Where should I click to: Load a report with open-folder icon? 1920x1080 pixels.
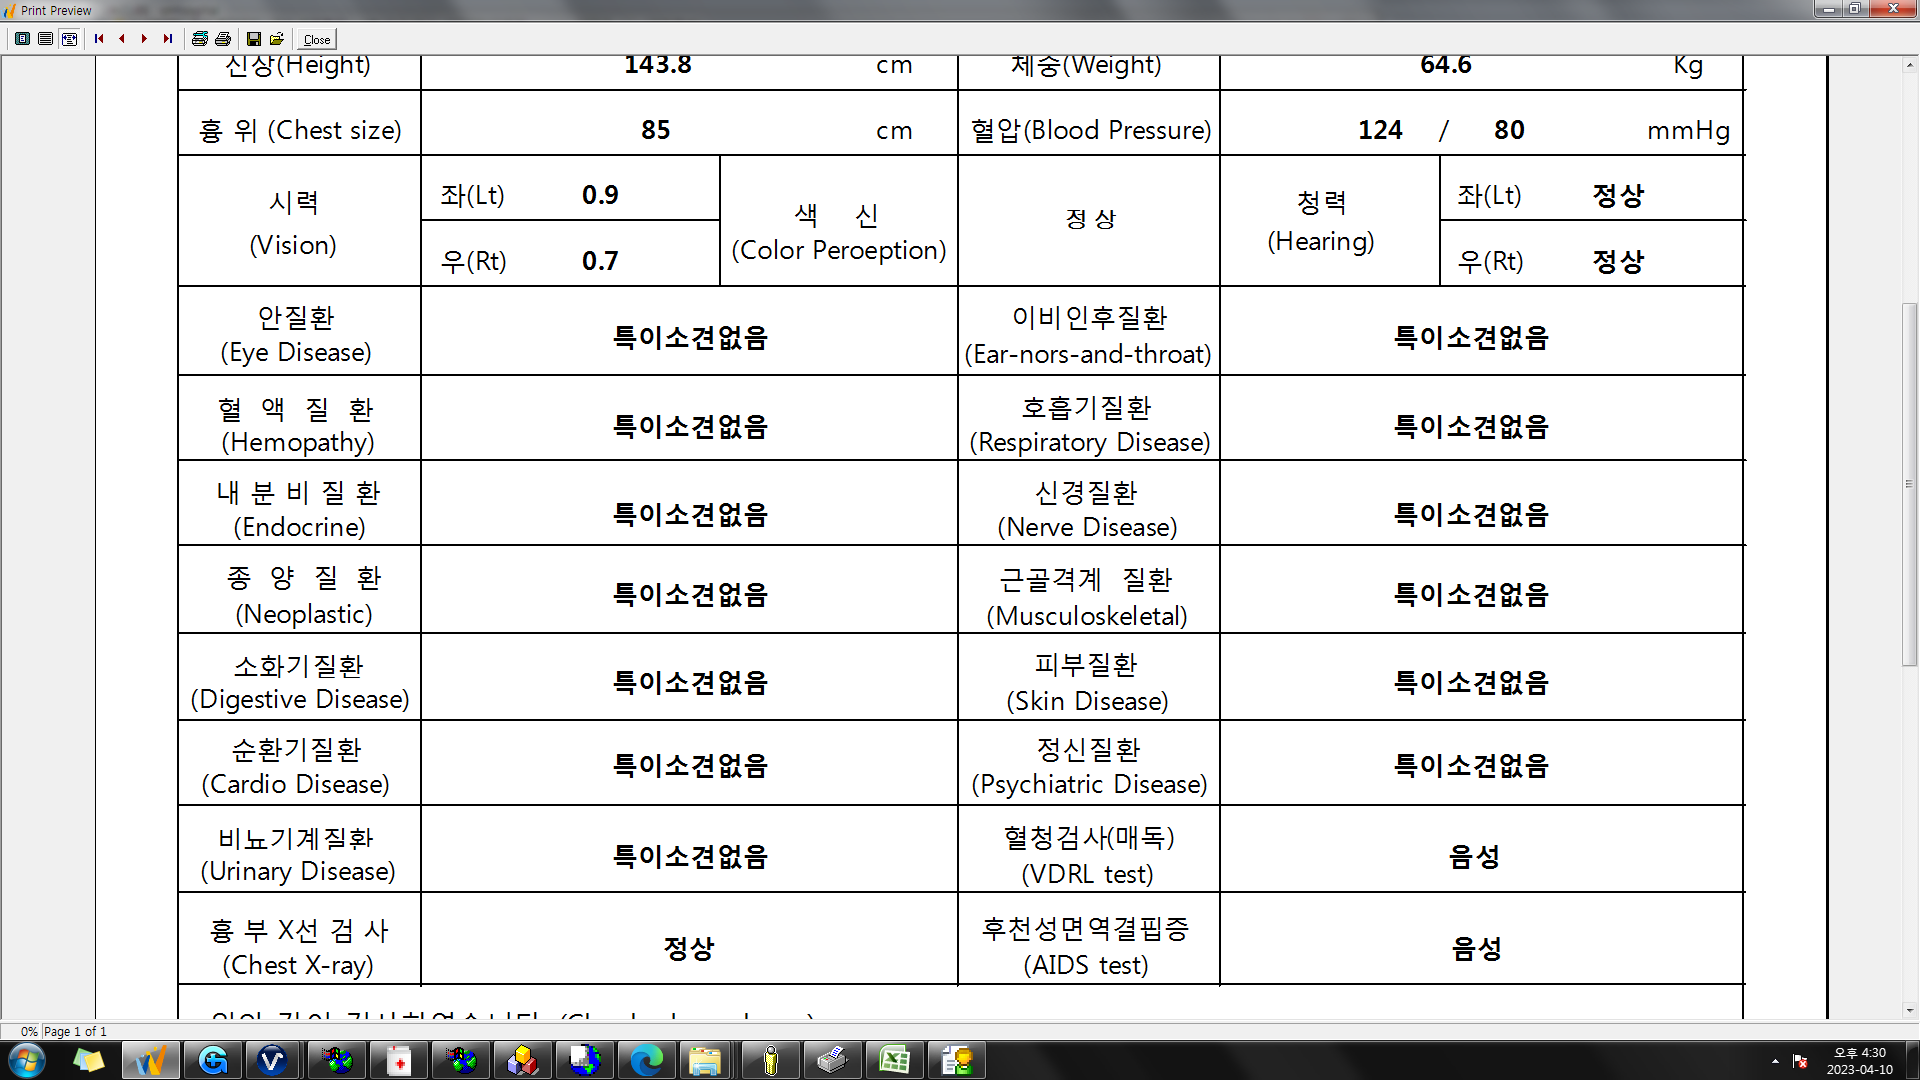[277, 39]
